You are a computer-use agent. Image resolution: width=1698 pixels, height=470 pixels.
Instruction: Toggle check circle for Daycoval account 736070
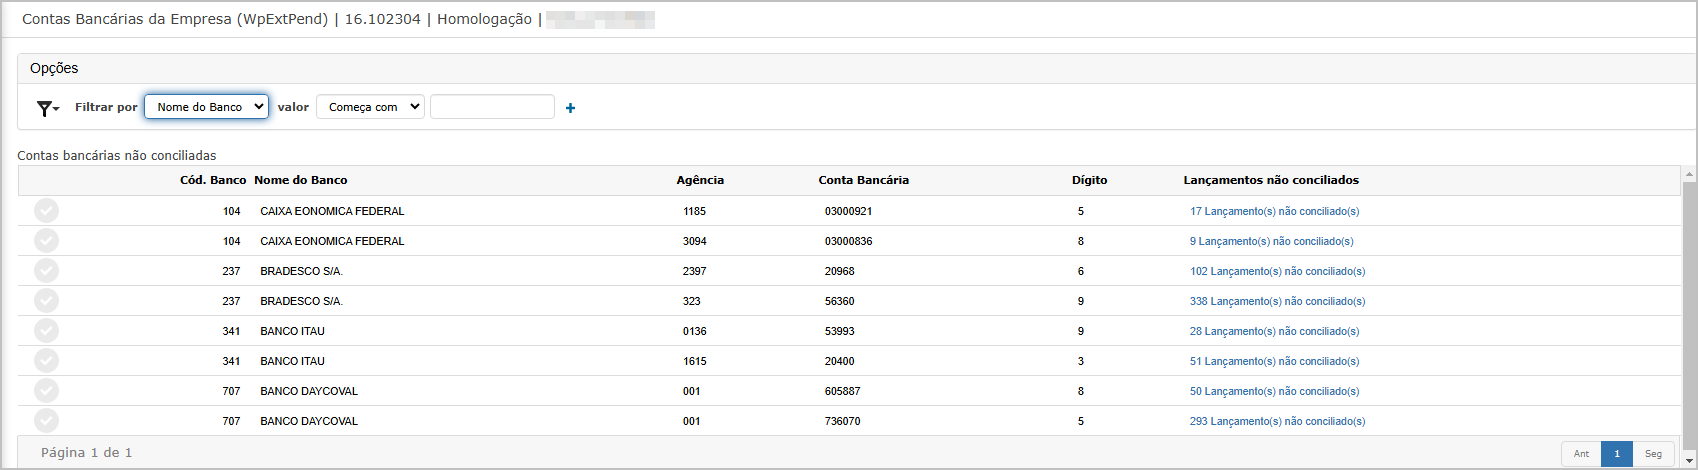click(x=46, y=420)
